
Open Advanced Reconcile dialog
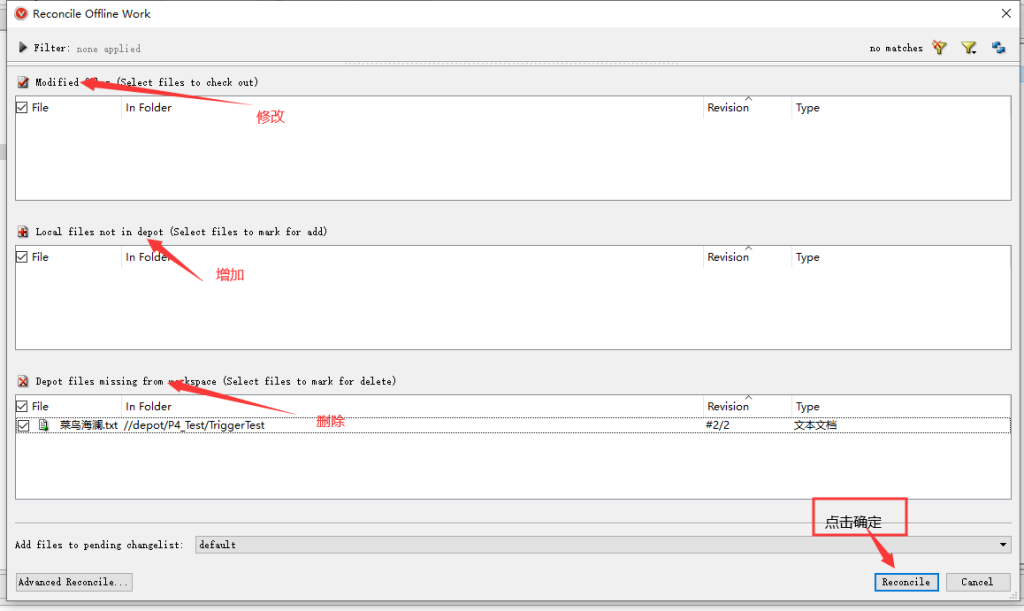(x=74, y=582)
